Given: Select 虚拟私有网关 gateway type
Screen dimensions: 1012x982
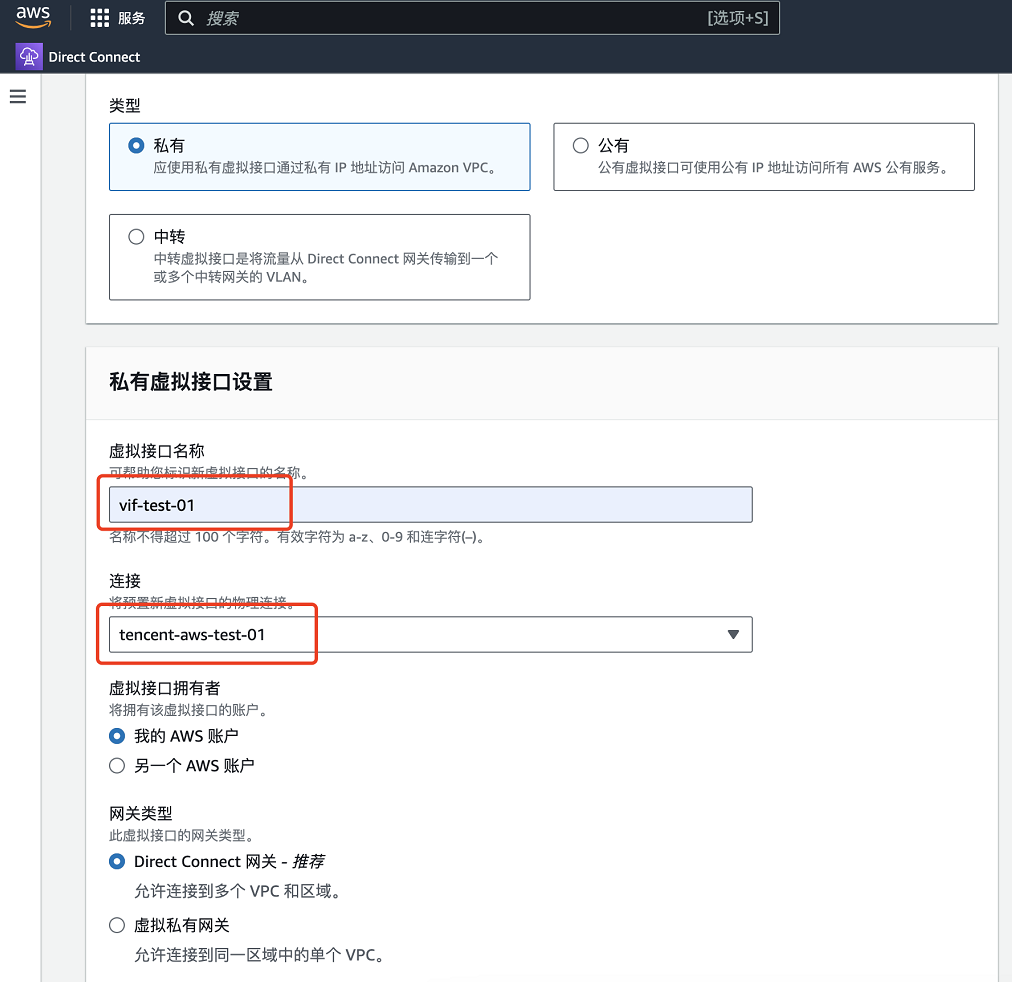Looking at the screenshot, I should [x=117, y=926].
